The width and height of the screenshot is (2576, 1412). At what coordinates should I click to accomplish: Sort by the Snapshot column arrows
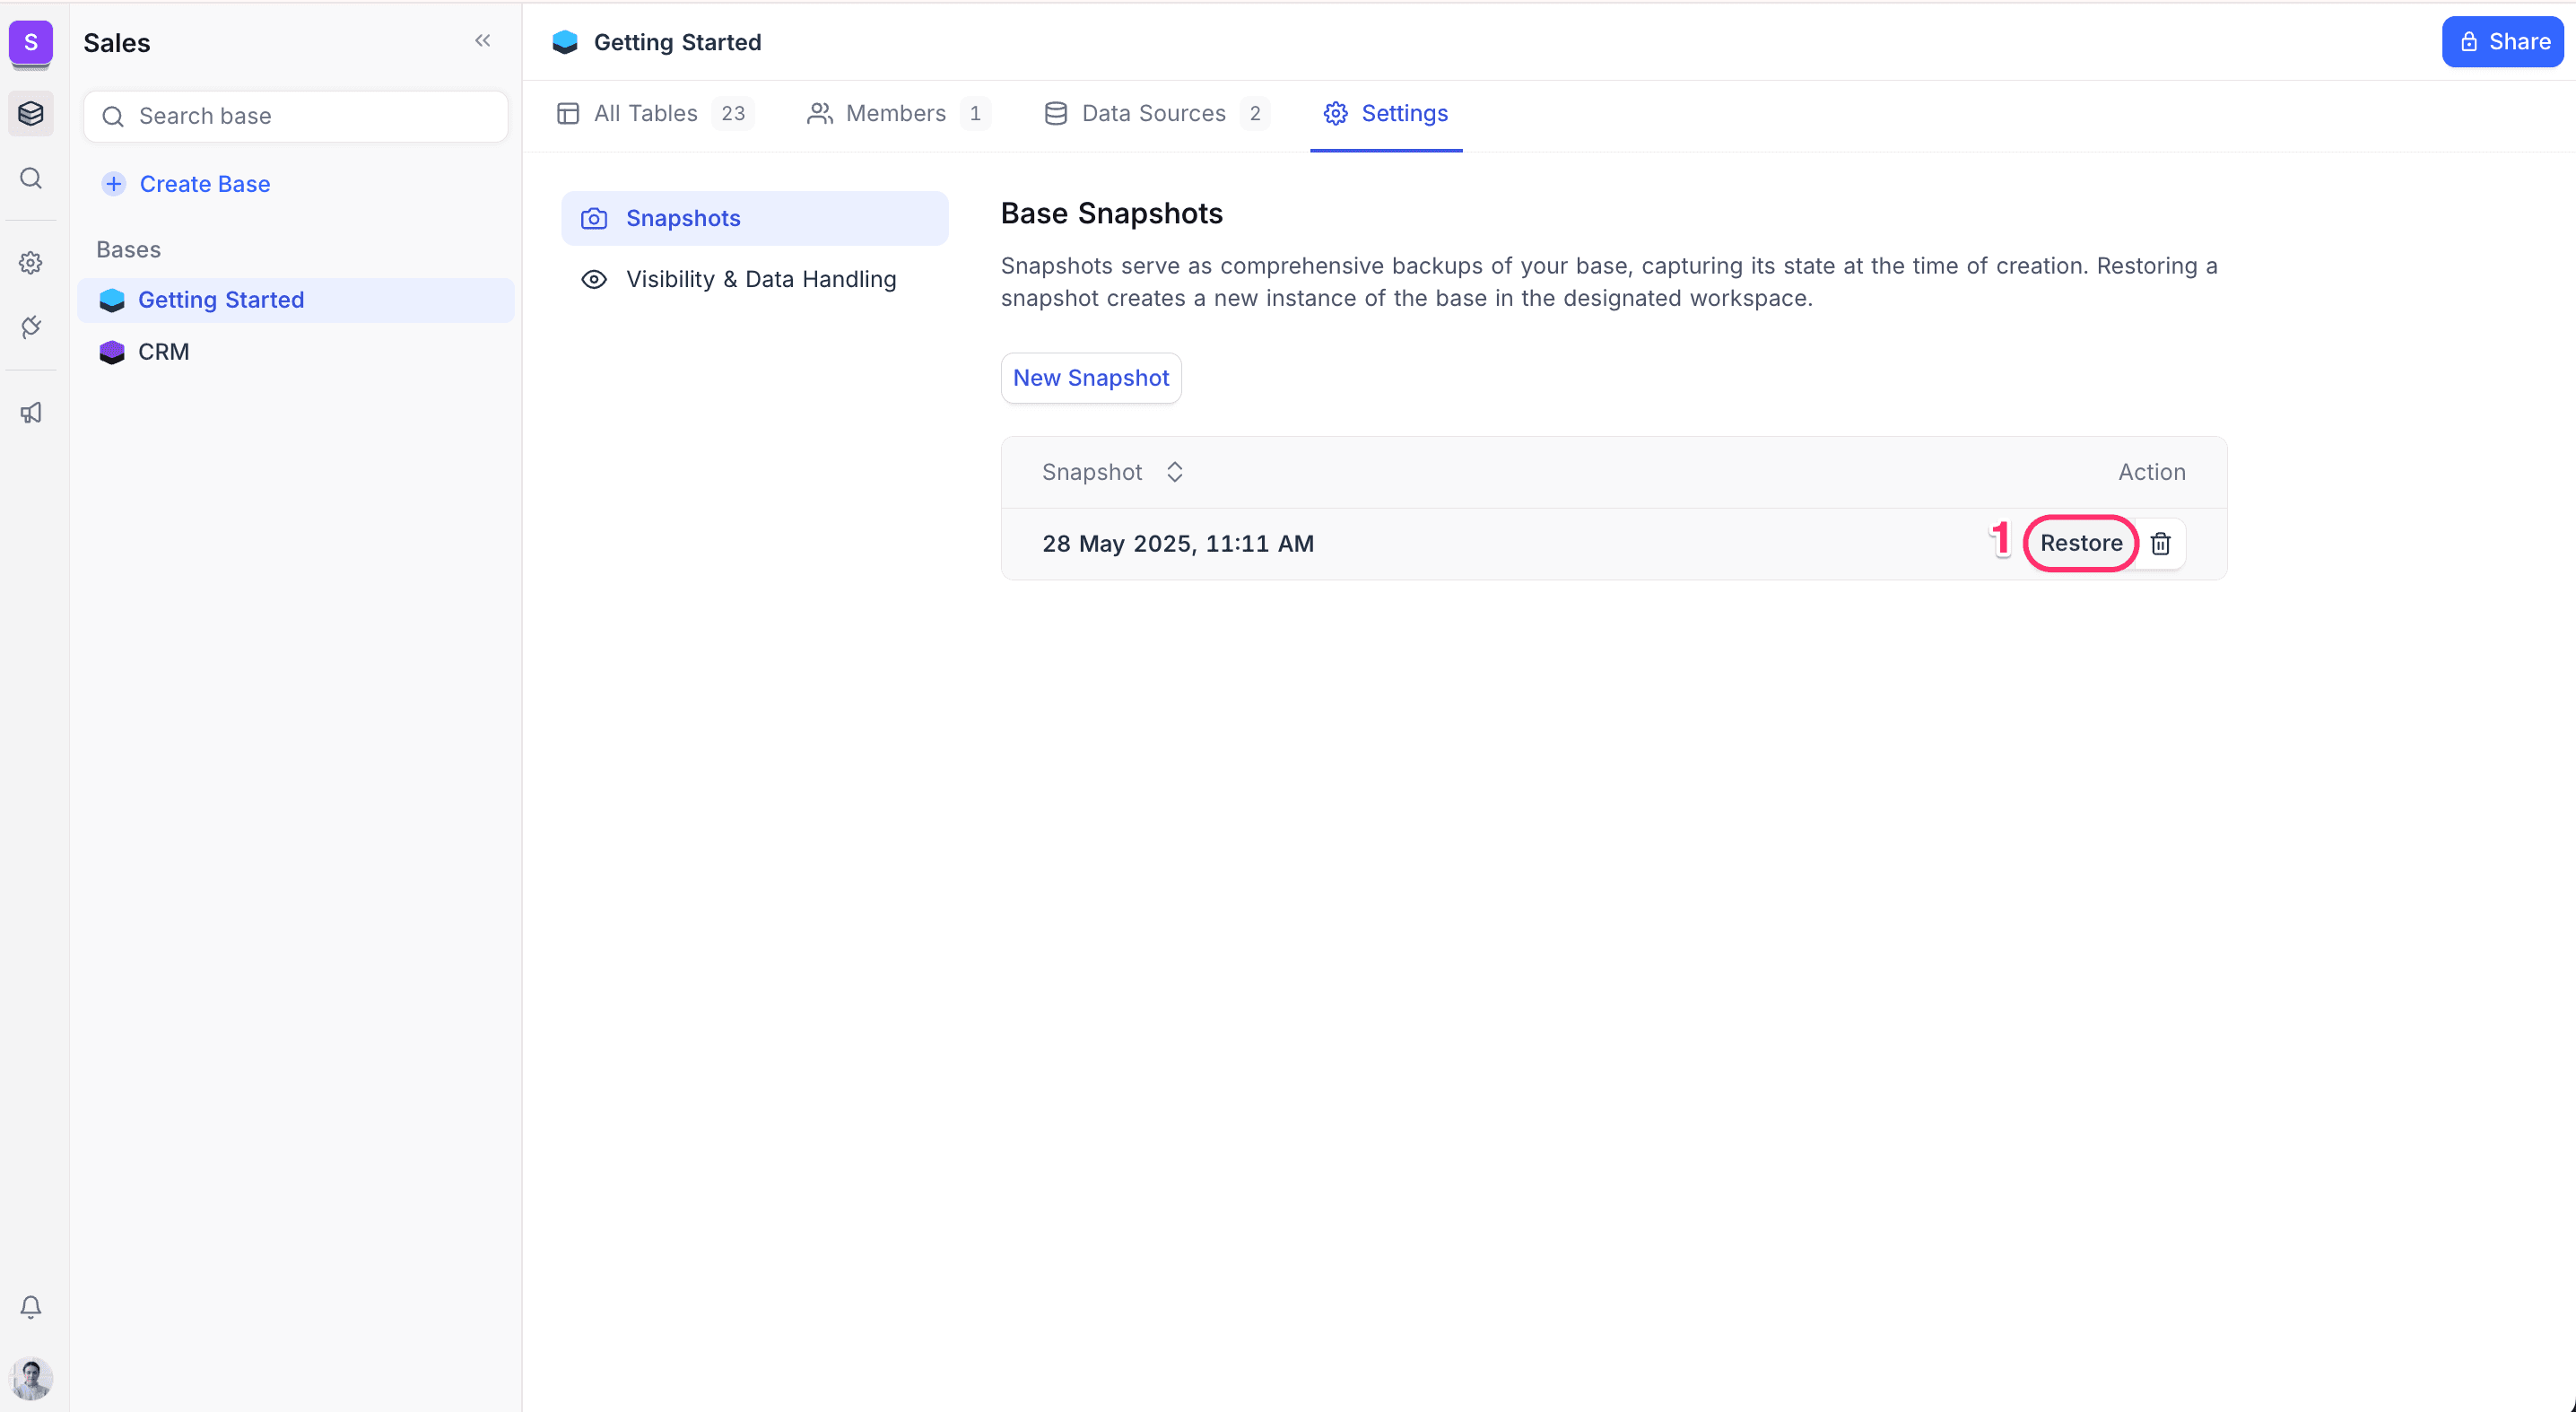[x=1175, y=472]
